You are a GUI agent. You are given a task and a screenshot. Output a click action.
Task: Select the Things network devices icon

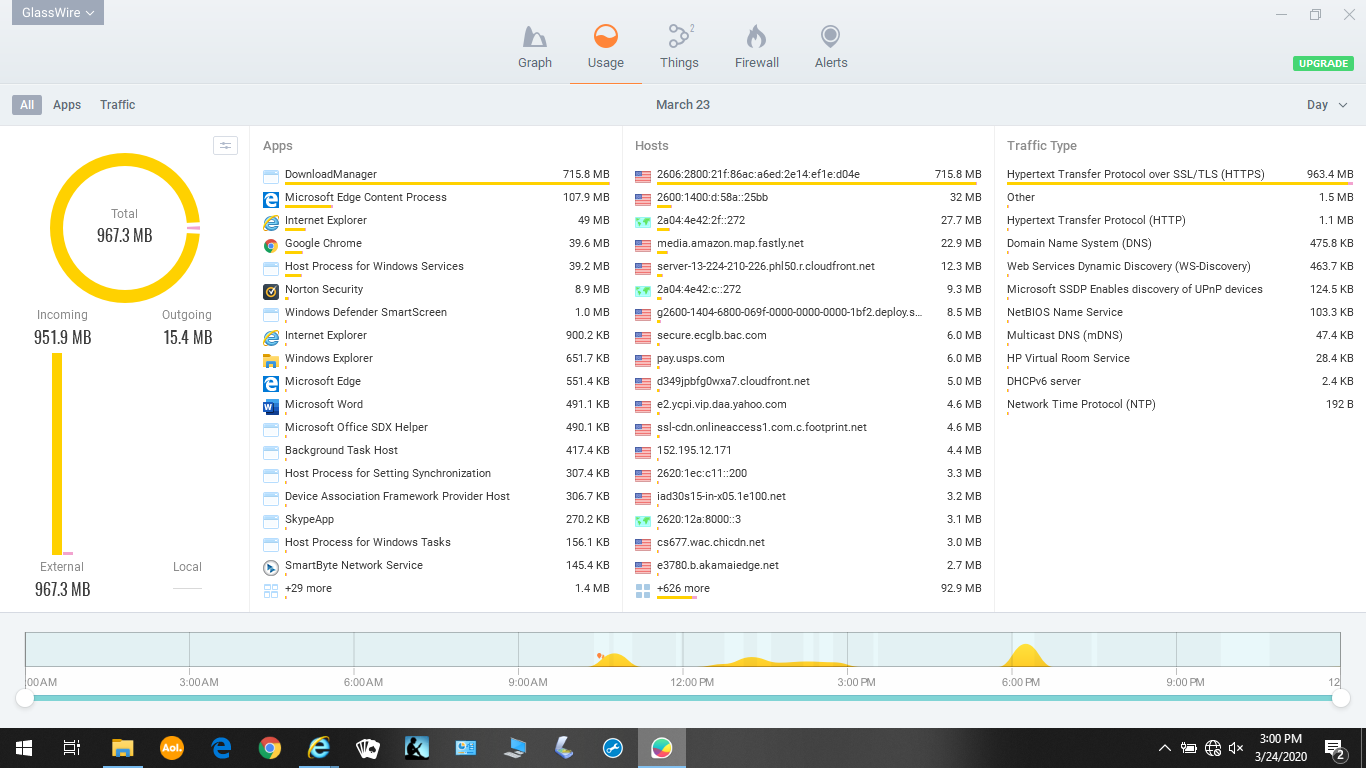point(679,39)
